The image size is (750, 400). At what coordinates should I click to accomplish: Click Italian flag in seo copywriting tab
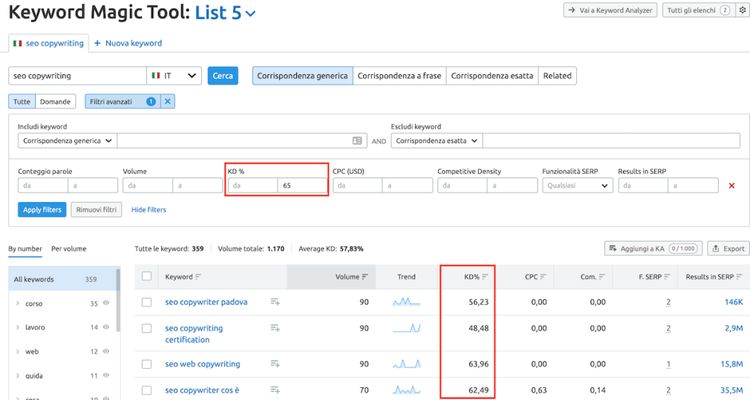18,43
